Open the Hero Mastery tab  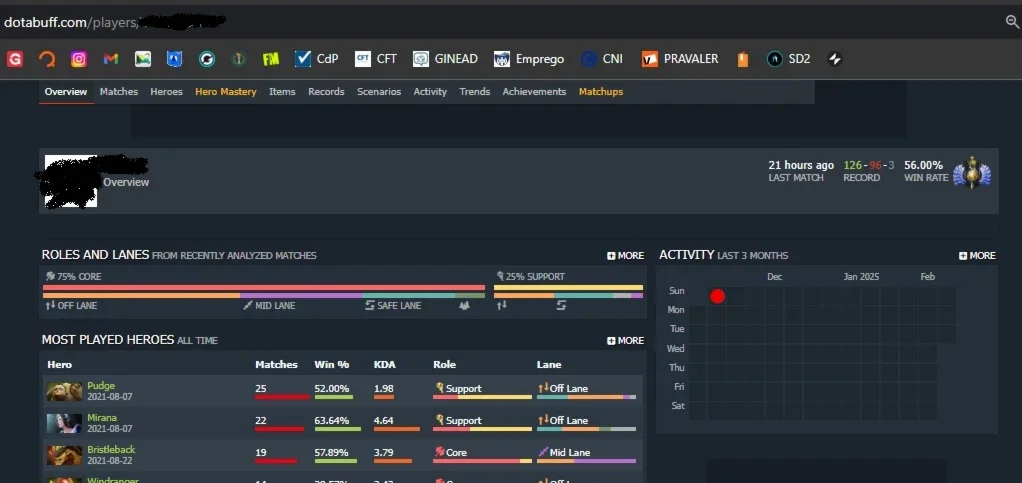click(x=226, y=92)
